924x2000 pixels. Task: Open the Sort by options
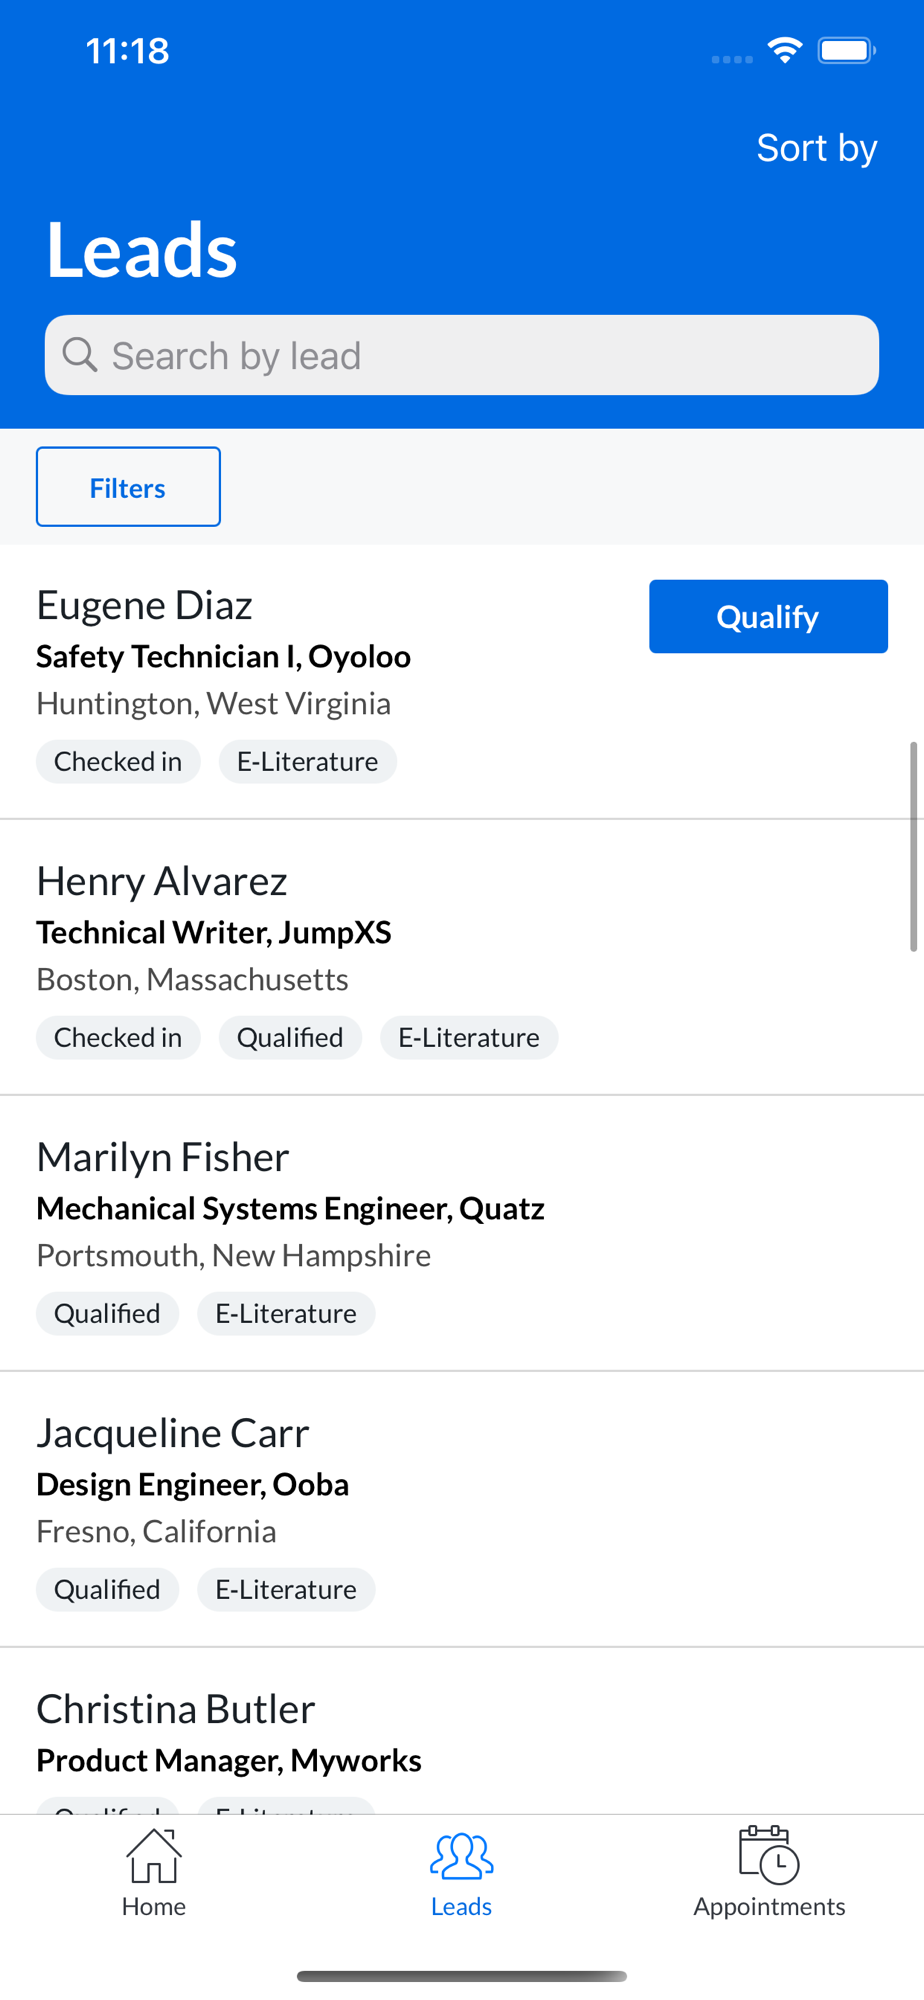pyautogui.click(x=816, y=148)
